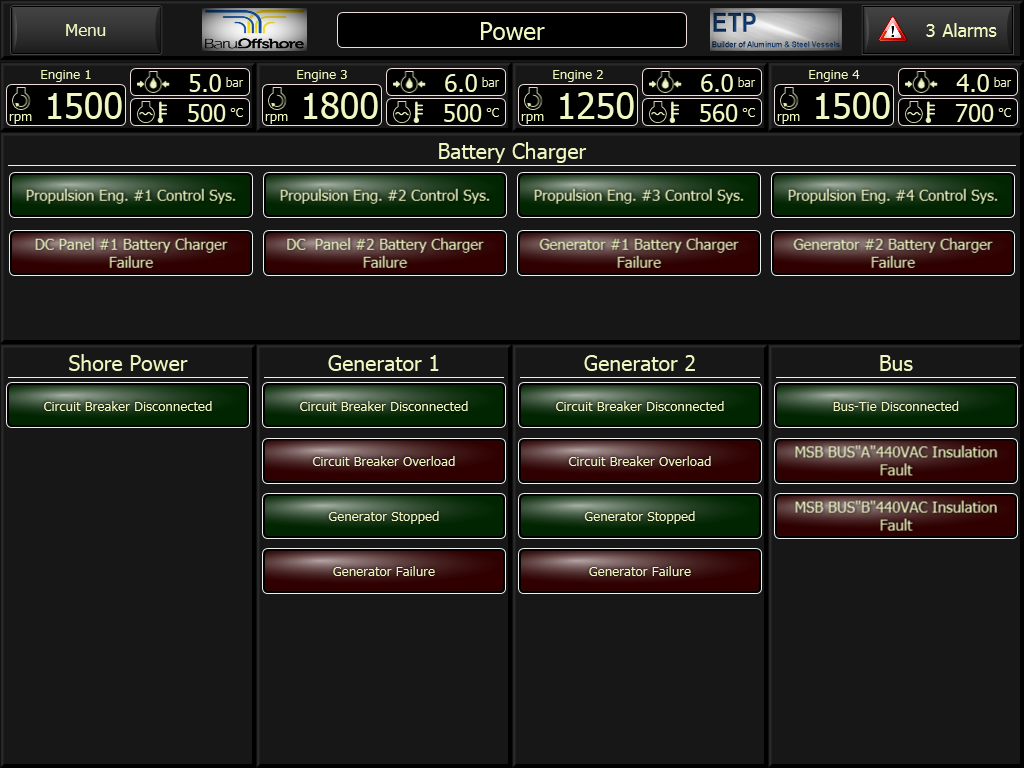Click Engine 2 temperature reading 560 °C
Viewport: 1024px width, 768px height.
702,113
